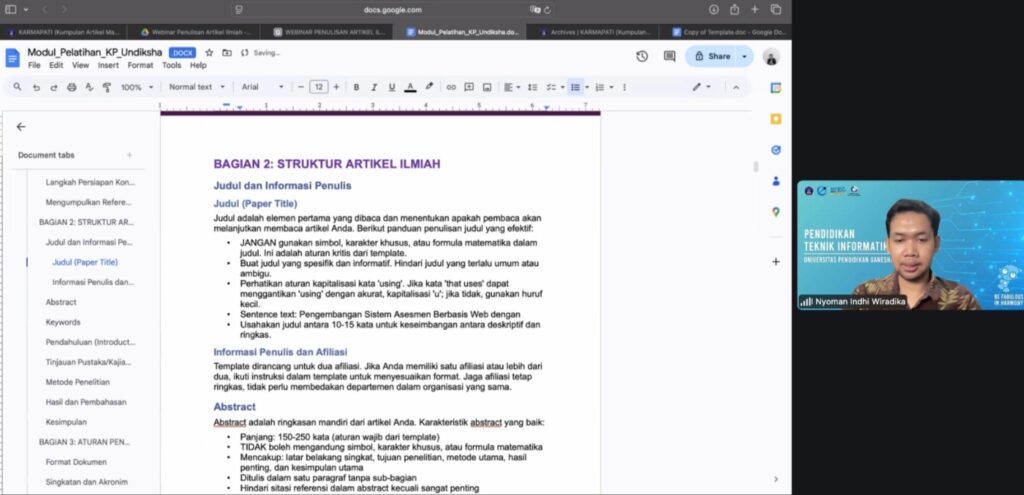The height and width of the screenshot is (495, 1024).
Task: Open version history clock icon
Action: tap(642, 56)
